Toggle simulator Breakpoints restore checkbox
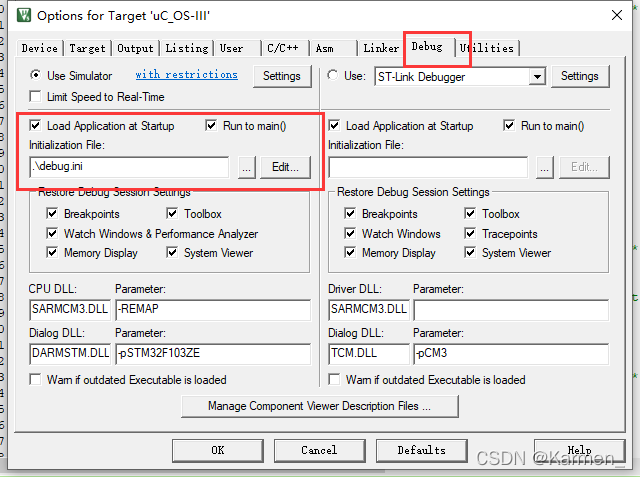 52,213
